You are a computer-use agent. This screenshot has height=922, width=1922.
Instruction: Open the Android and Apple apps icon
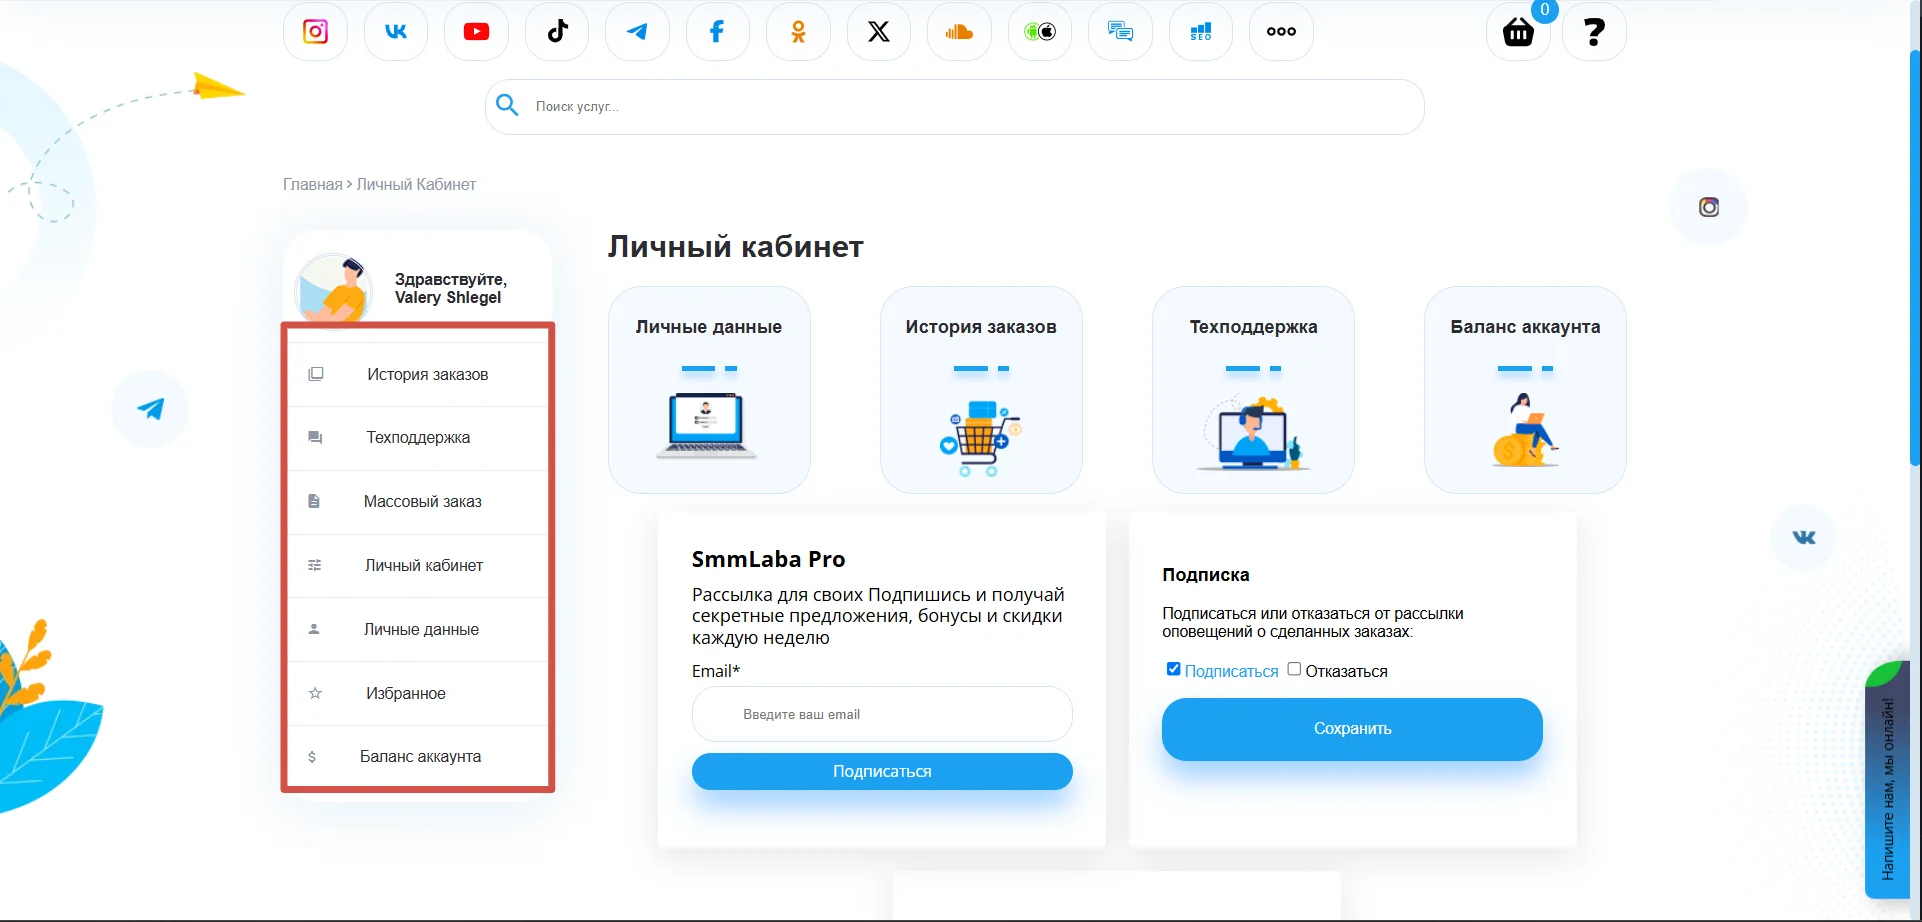coord(1040,31)
